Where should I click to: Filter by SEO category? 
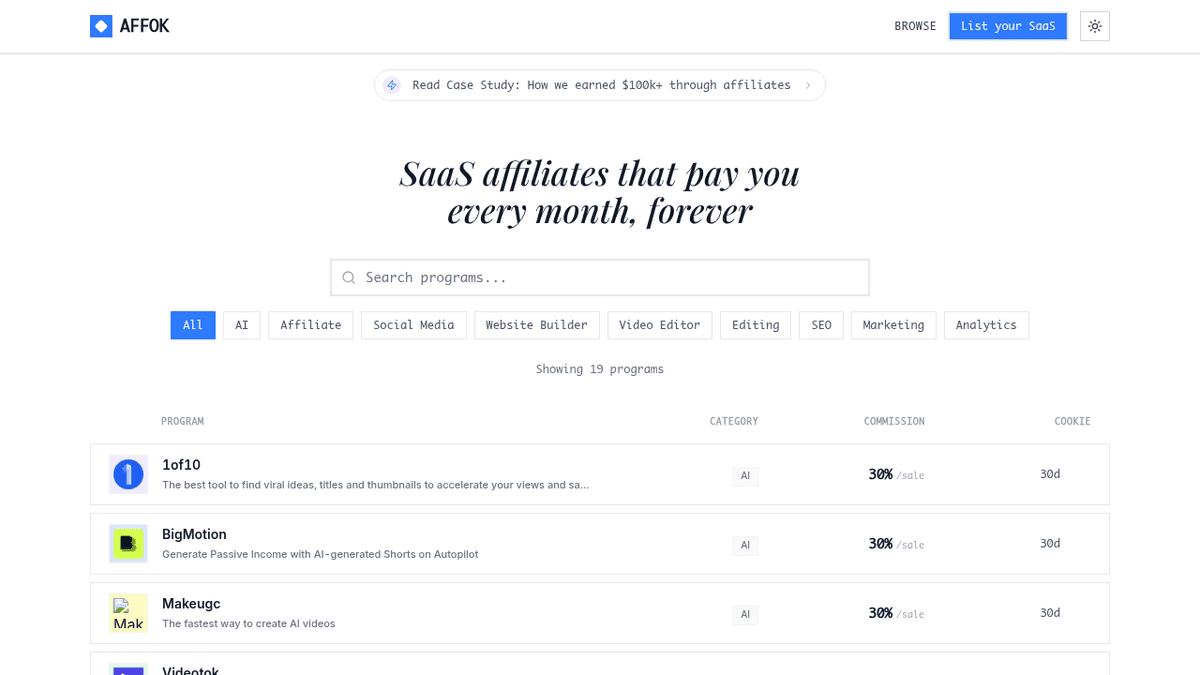(x=821, y=325)
